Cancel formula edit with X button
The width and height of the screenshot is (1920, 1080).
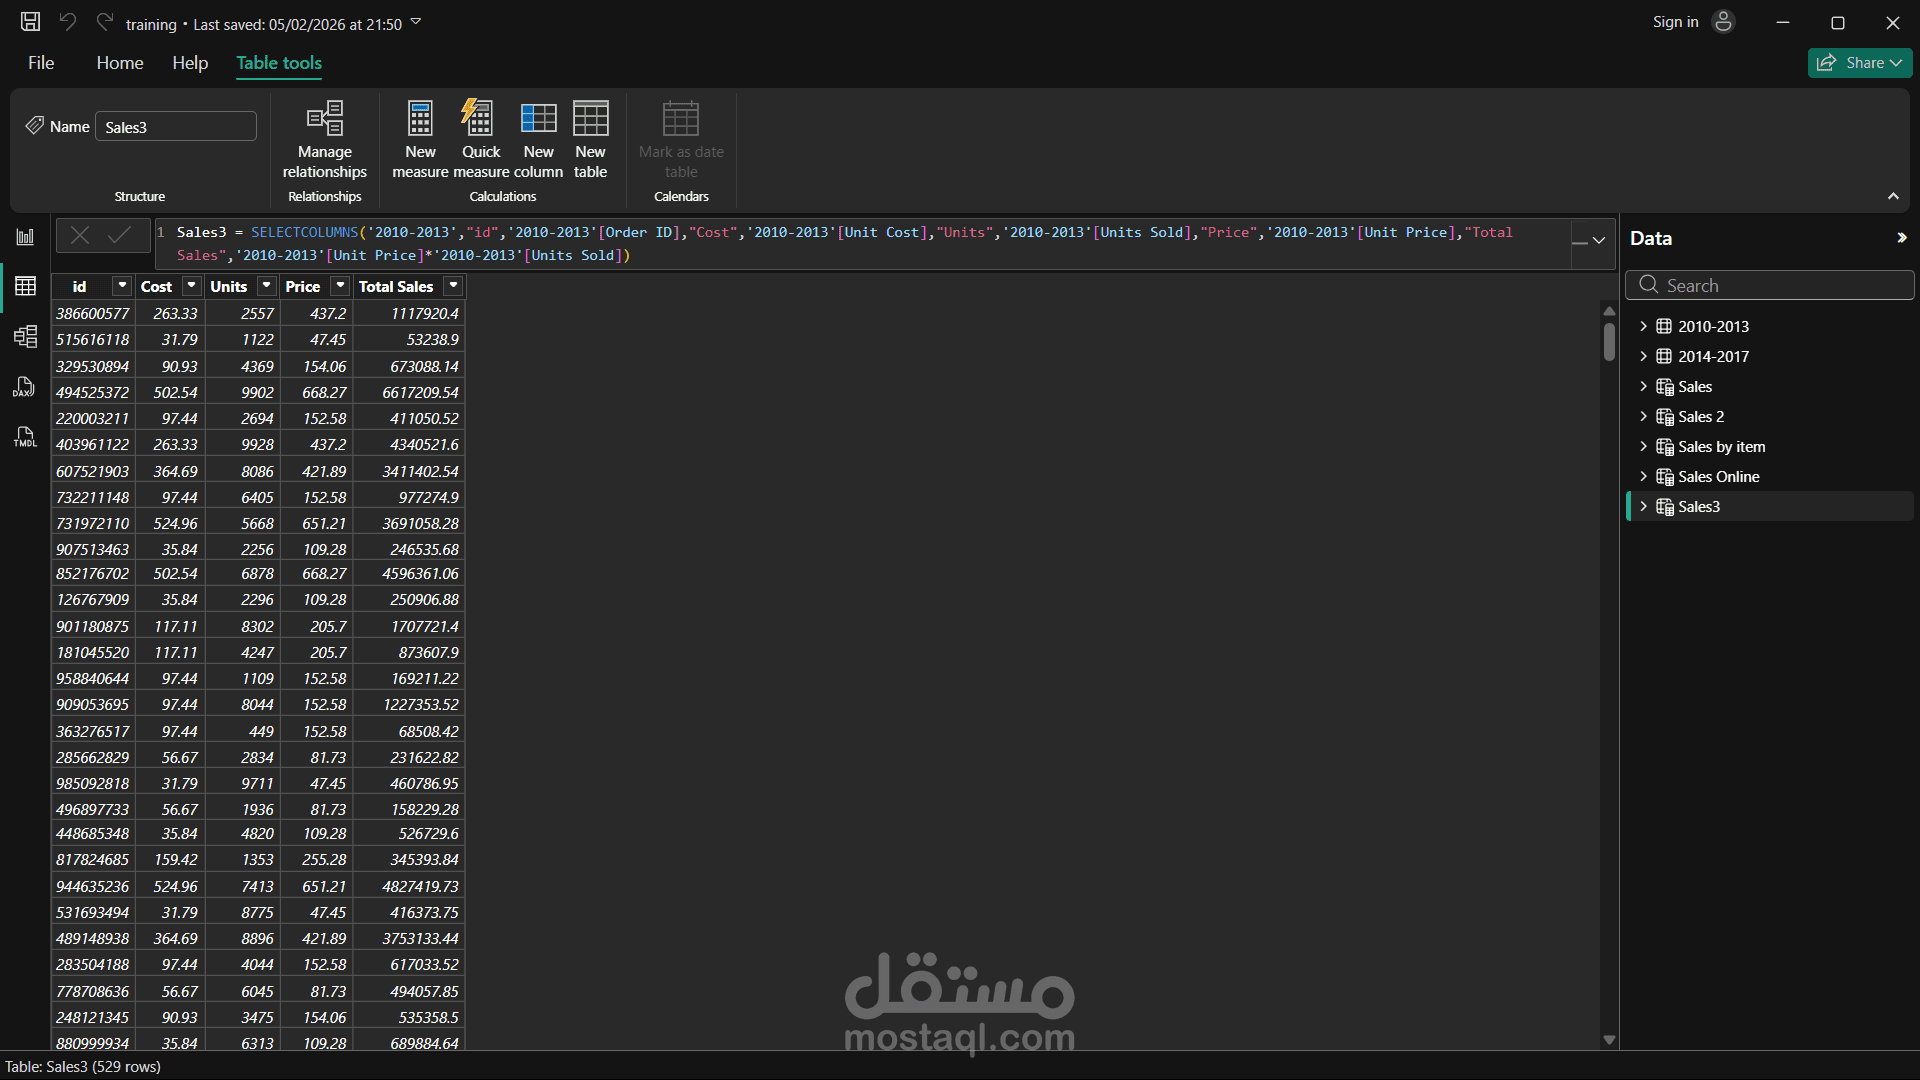80,235
